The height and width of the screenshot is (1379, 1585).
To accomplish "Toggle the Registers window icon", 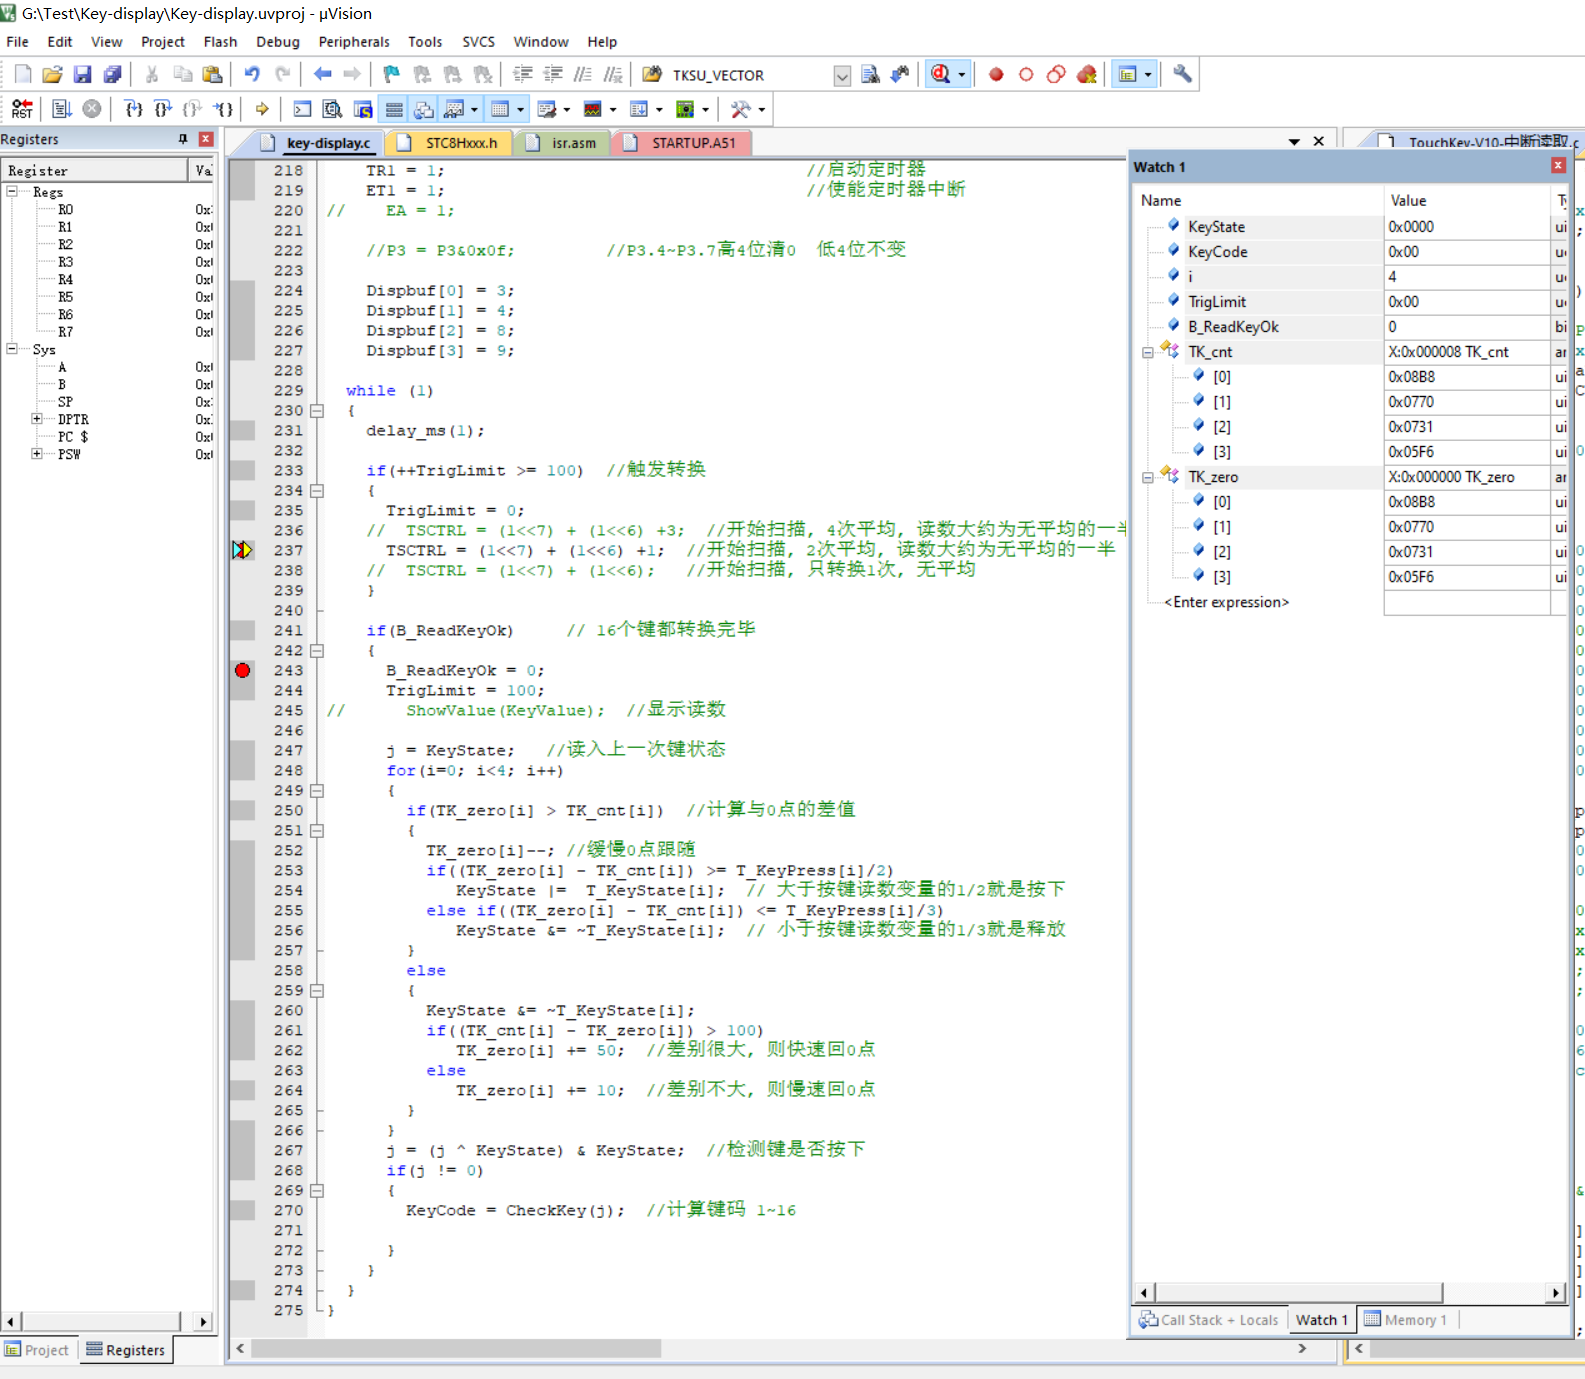I will (x=394, y=109).
